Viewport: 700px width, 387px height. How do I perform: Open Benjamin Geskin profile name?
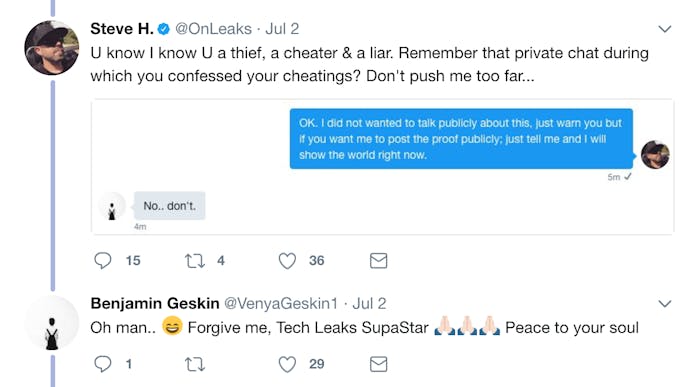[x=155, y=304]
